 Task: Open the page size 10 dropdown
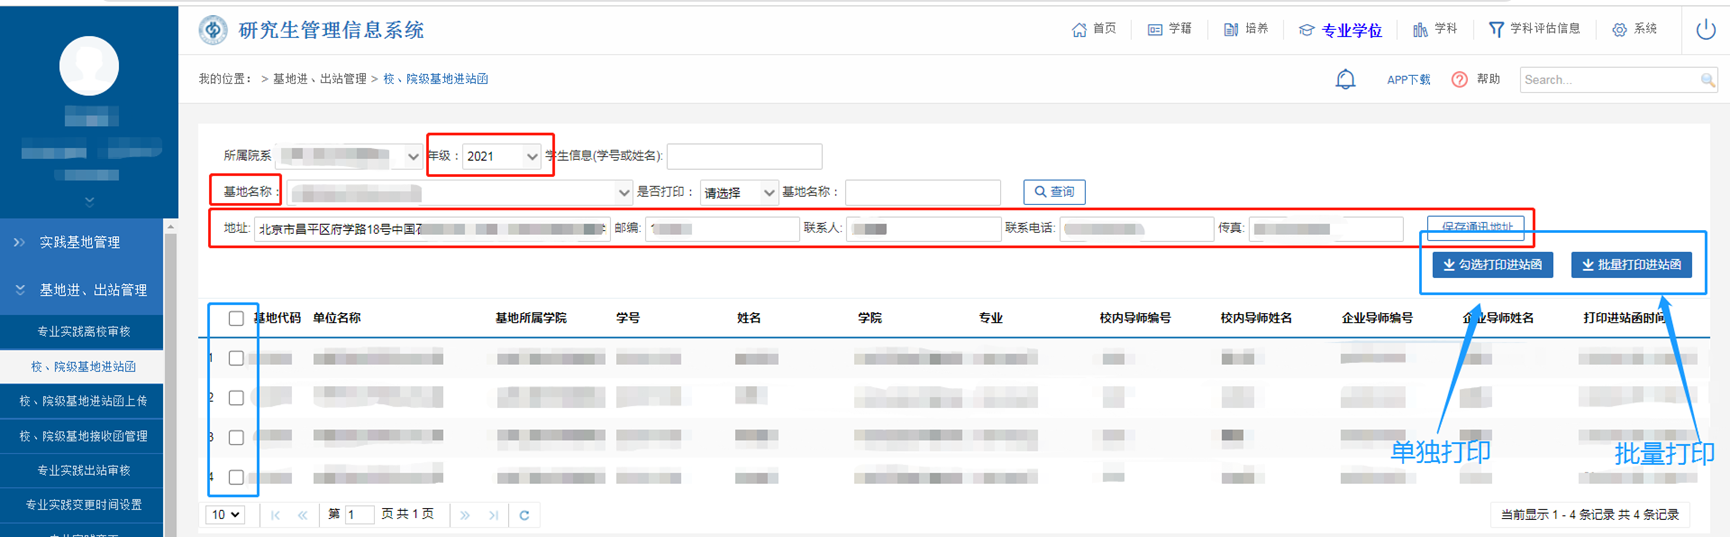tap(225, 515)
